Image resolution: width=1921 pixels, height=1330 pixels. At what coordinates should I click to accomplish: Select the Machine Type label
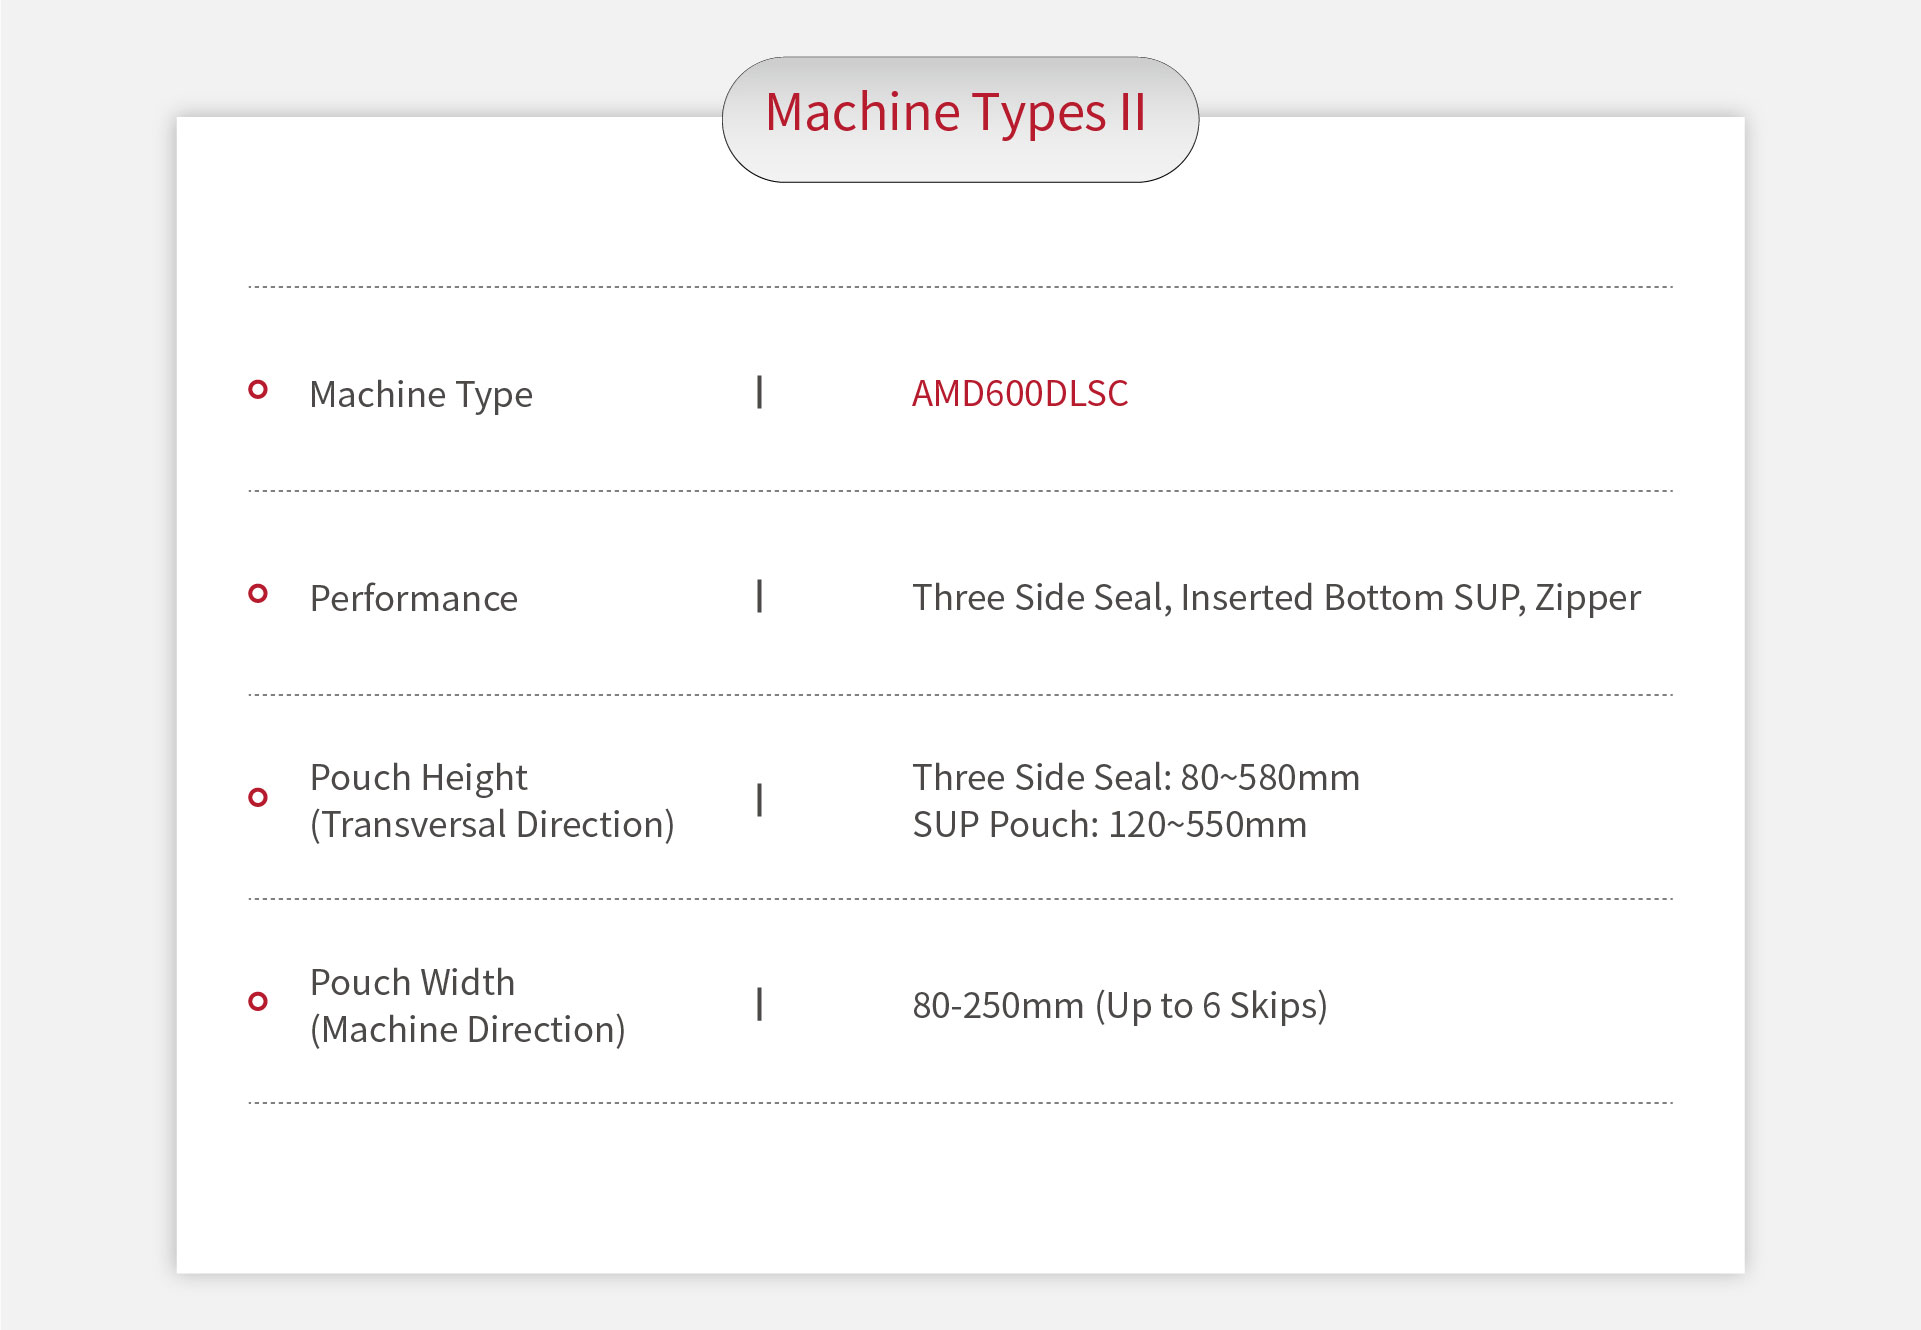[x=421, y=395]
